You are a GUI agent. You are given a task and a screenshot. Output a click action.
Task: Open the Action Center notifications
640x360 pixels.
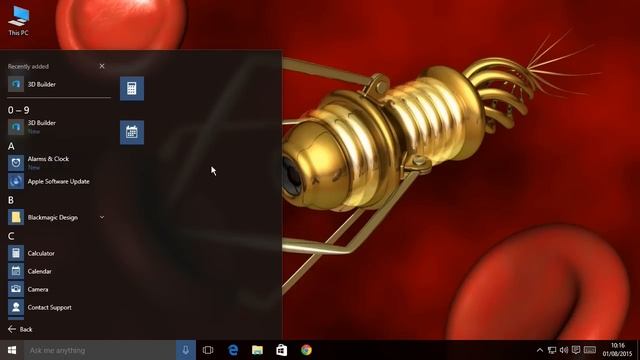point(576,350)
